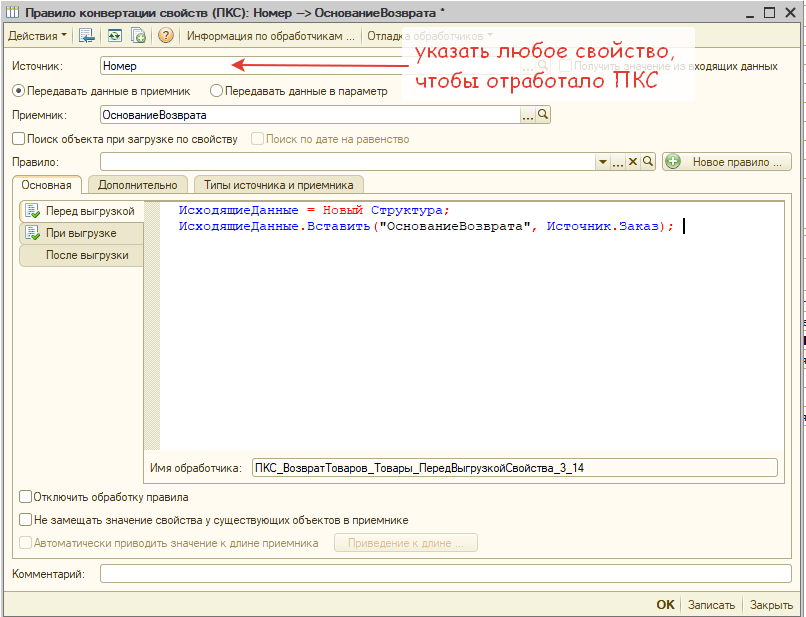Click the refresh toolbar icon
This screenshot has height=617, width=806.
coord(115,36)
